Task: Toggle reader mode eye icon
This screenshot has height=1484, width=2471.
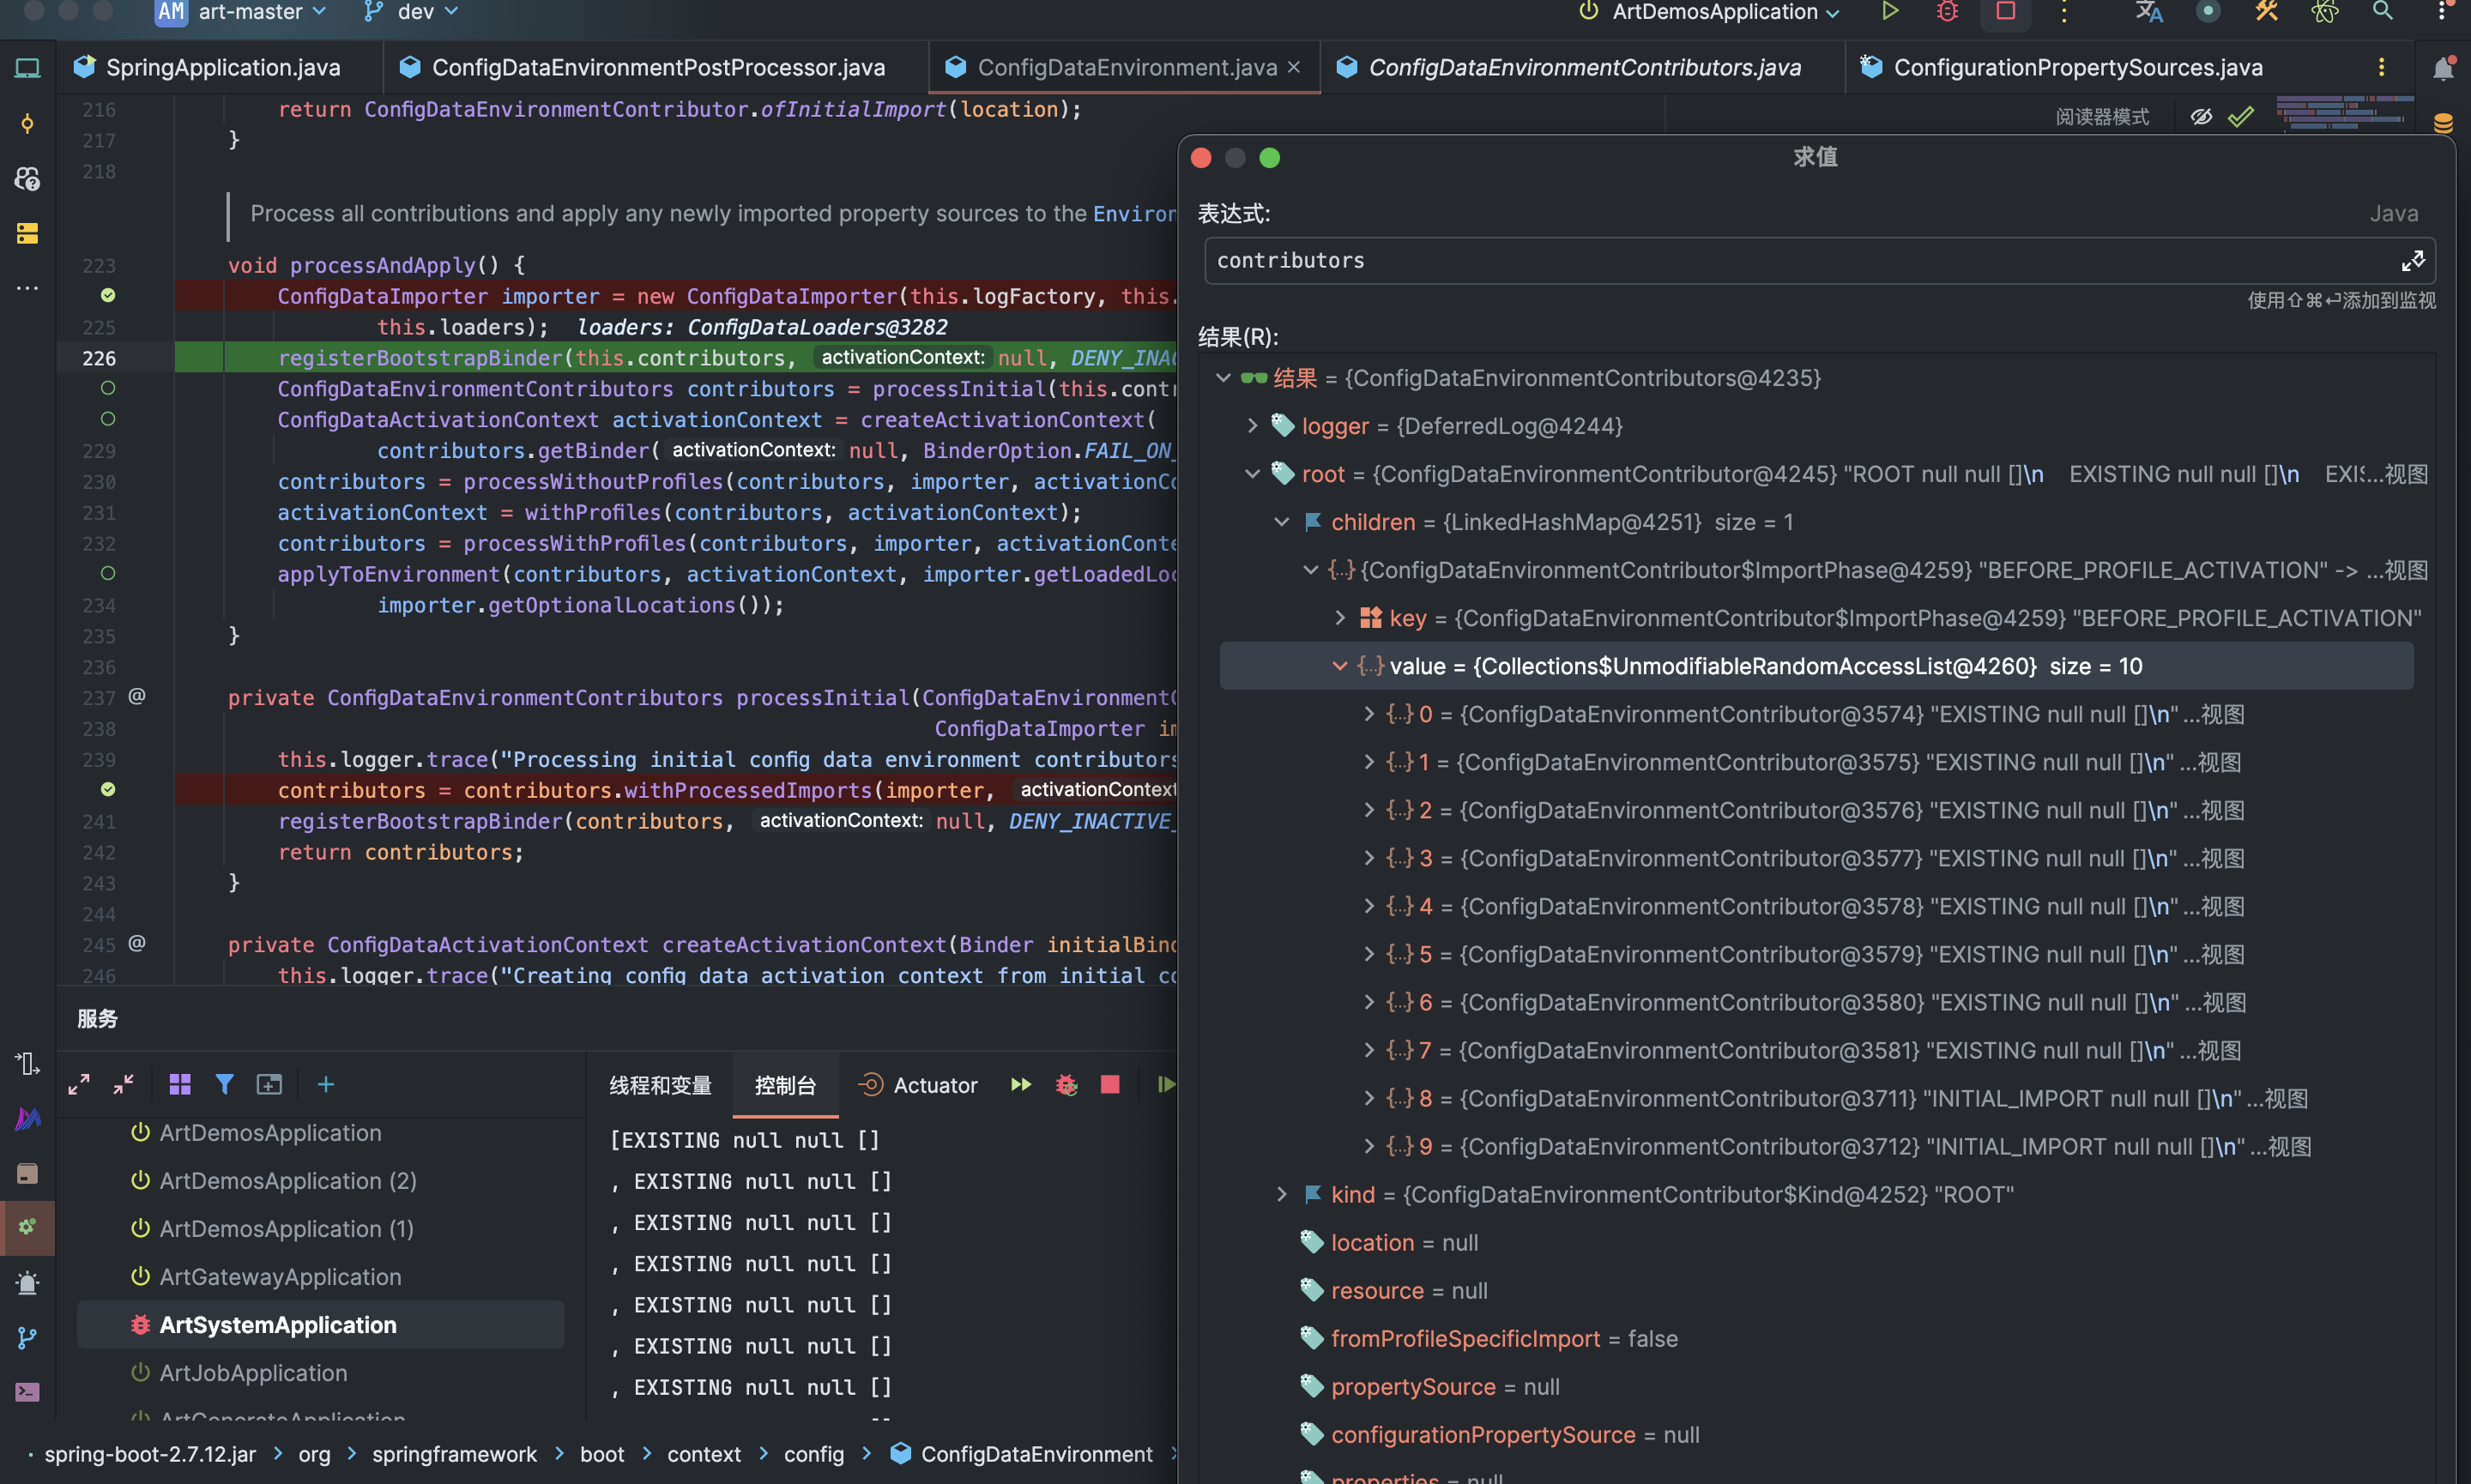Action: pyautogui.click(x=2201, y=117)
